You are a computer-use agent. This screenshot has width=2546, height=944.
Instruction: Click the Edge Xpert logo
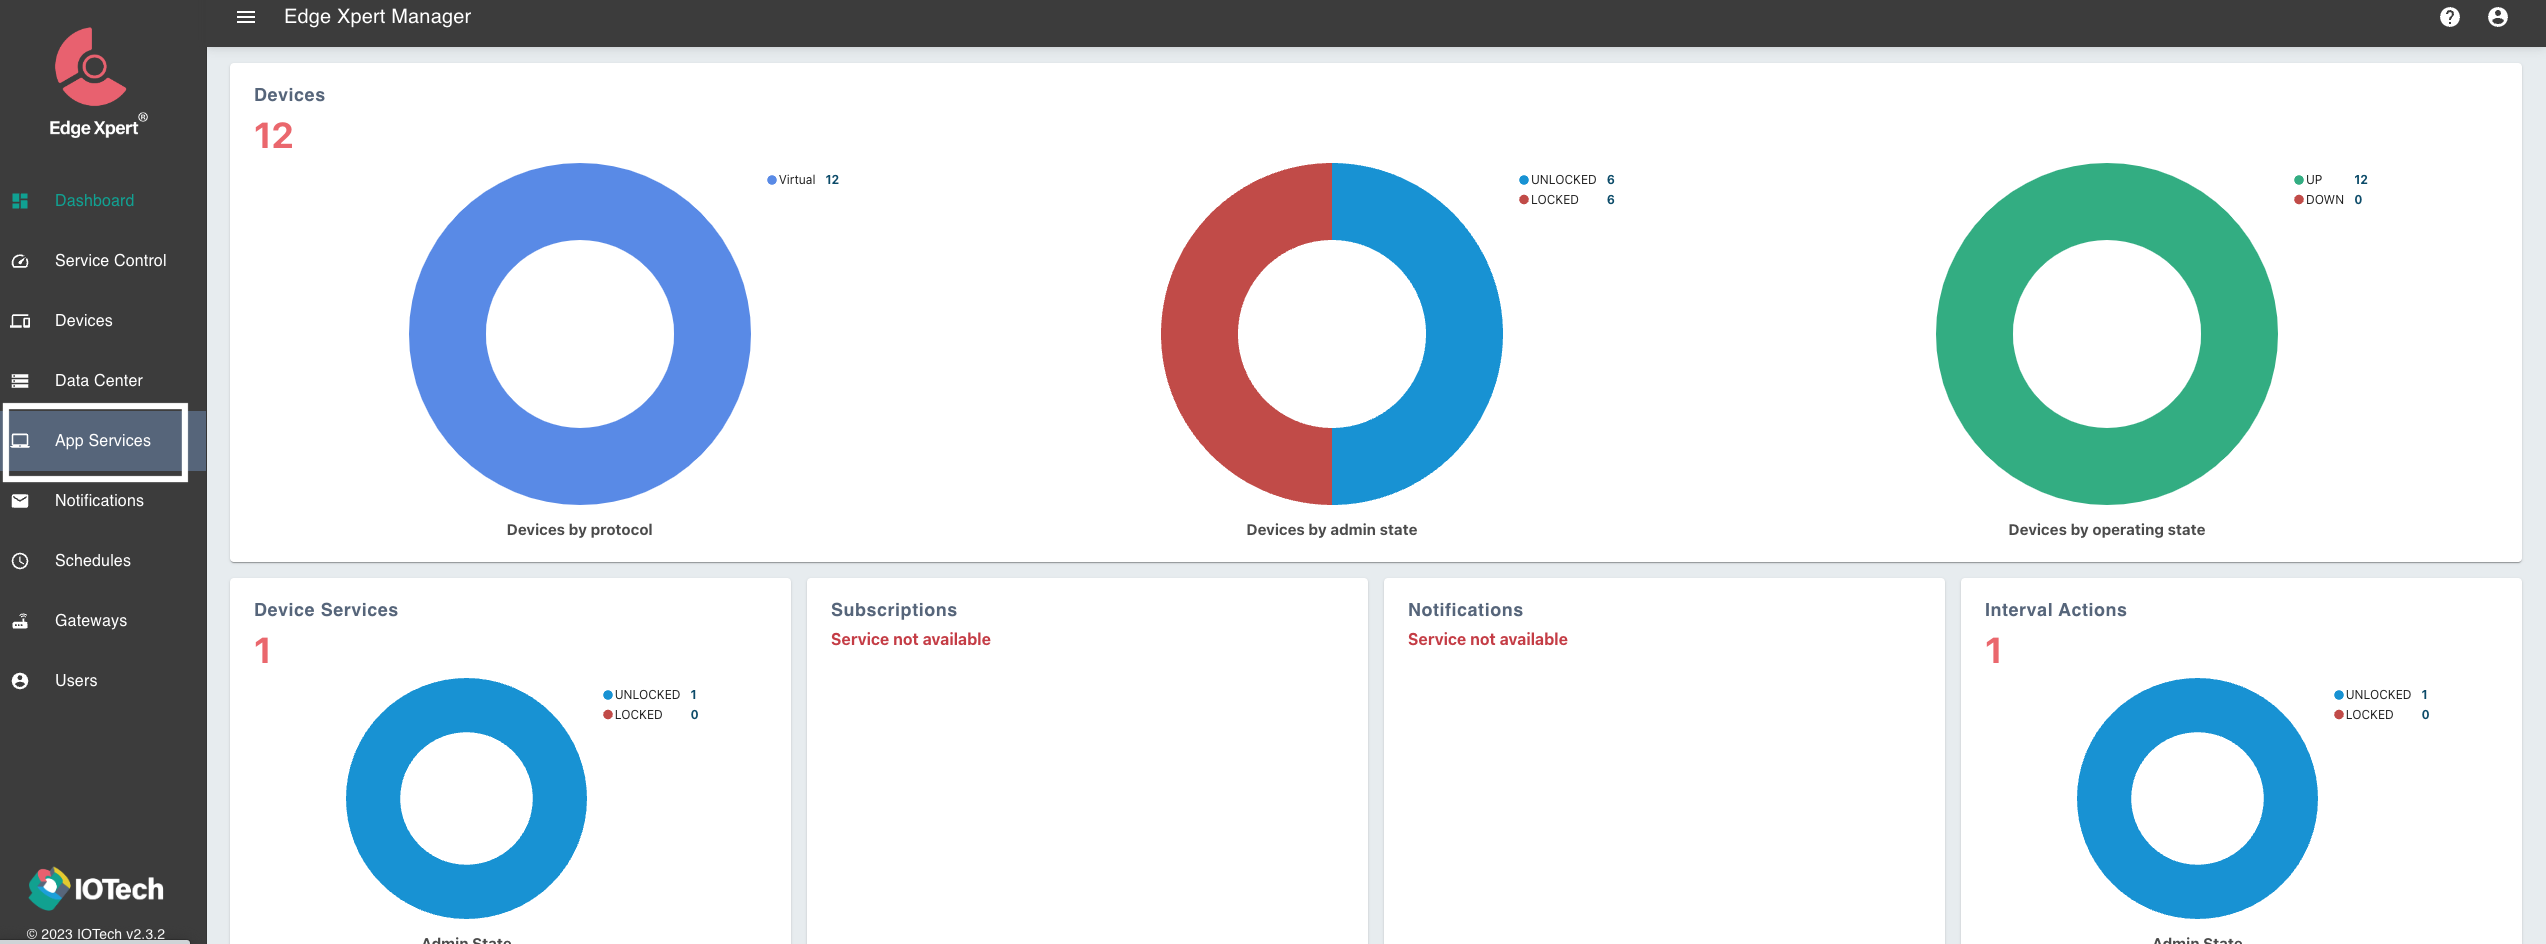97,82
